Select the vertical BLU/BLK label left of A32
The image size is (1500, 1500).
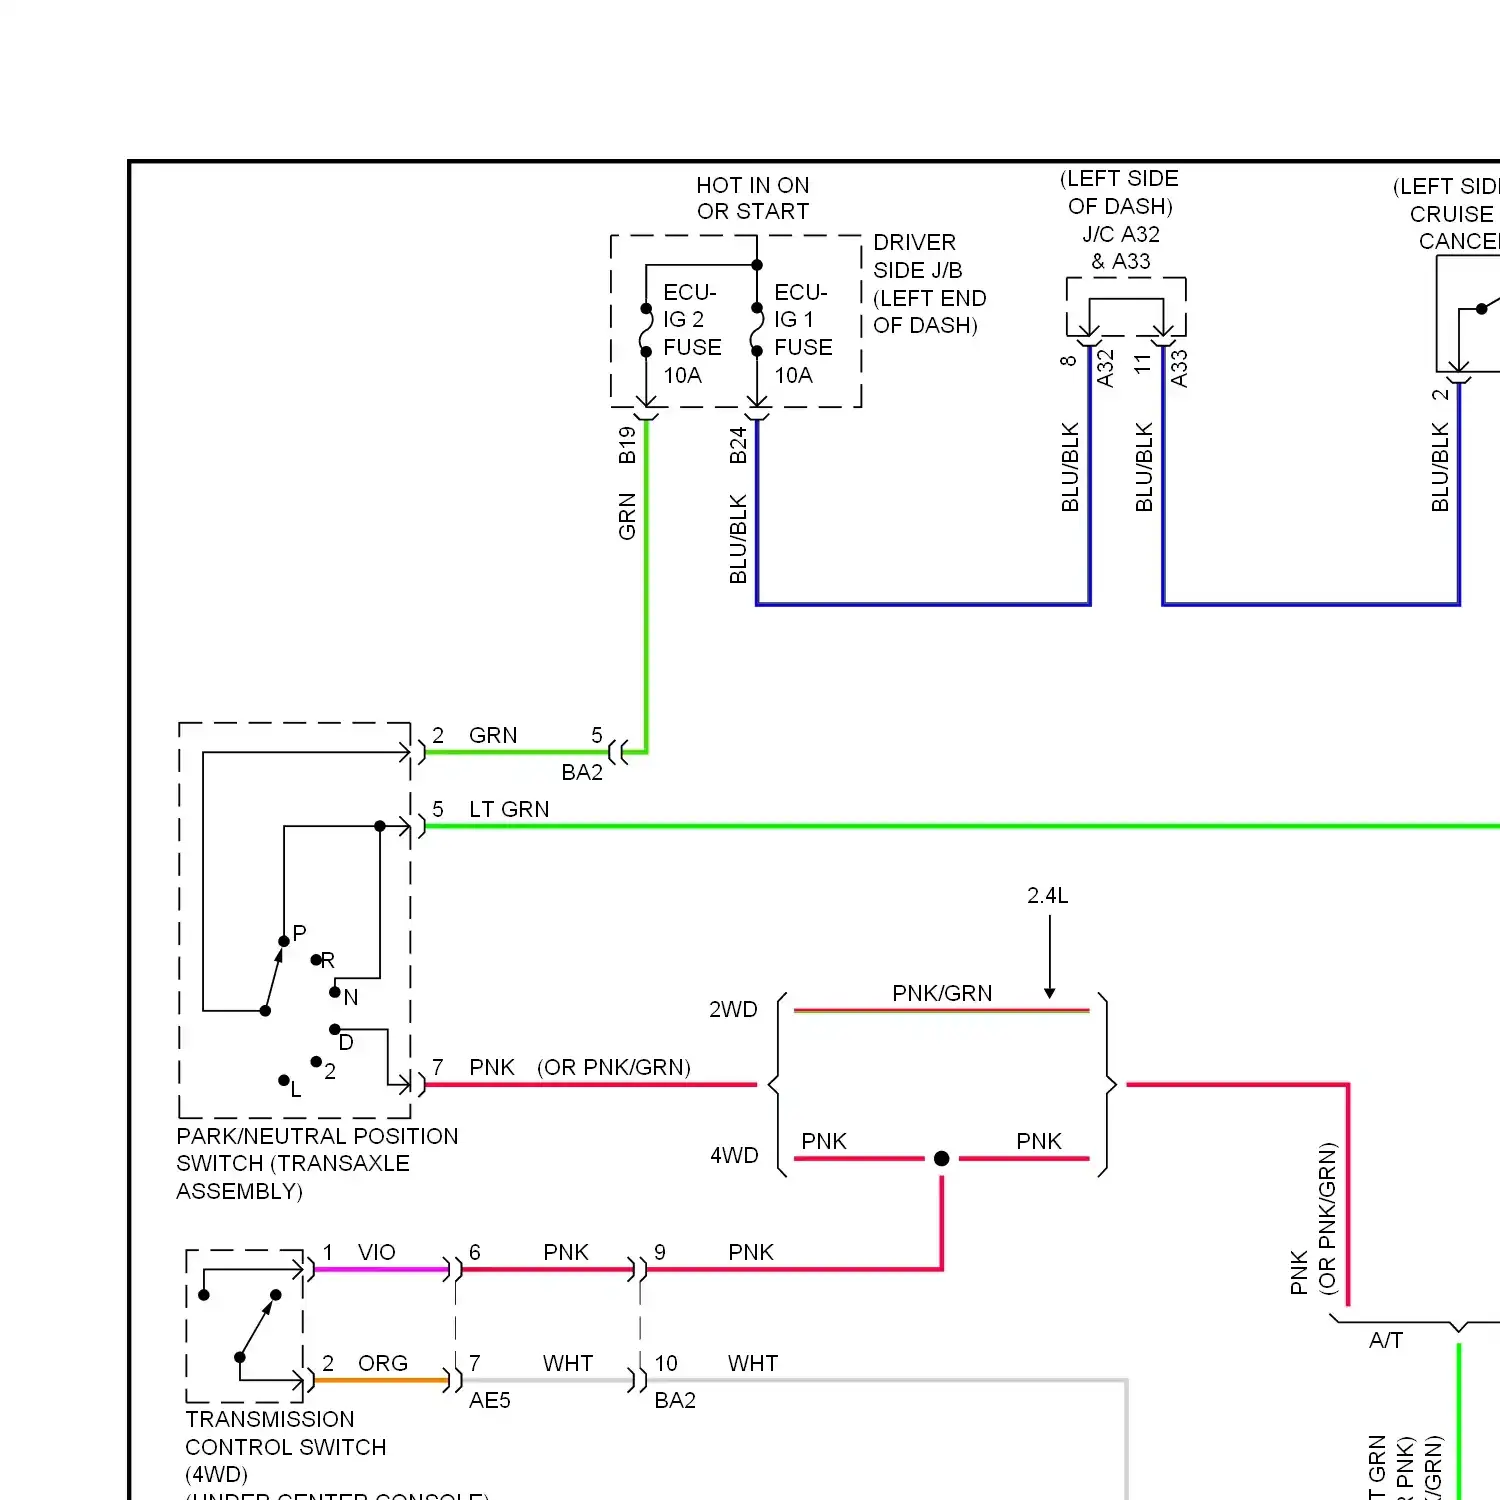click(1070, 467)
